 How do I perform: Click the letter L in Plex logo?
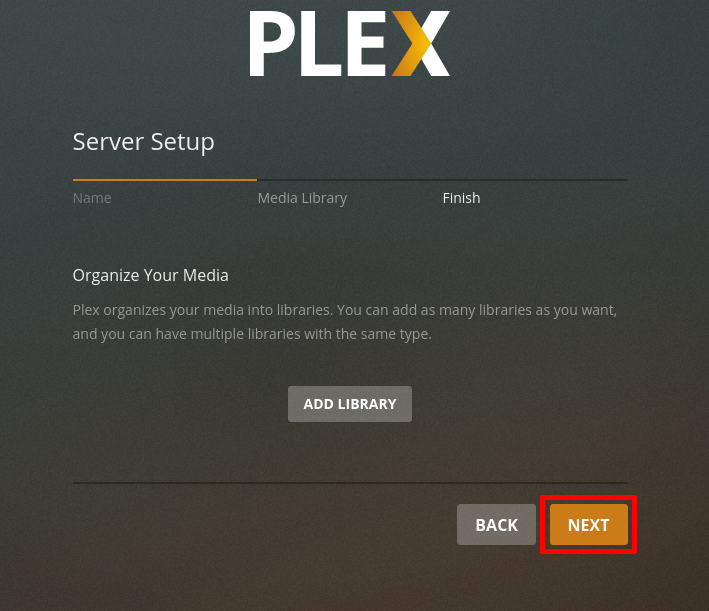tap(321, 43)
